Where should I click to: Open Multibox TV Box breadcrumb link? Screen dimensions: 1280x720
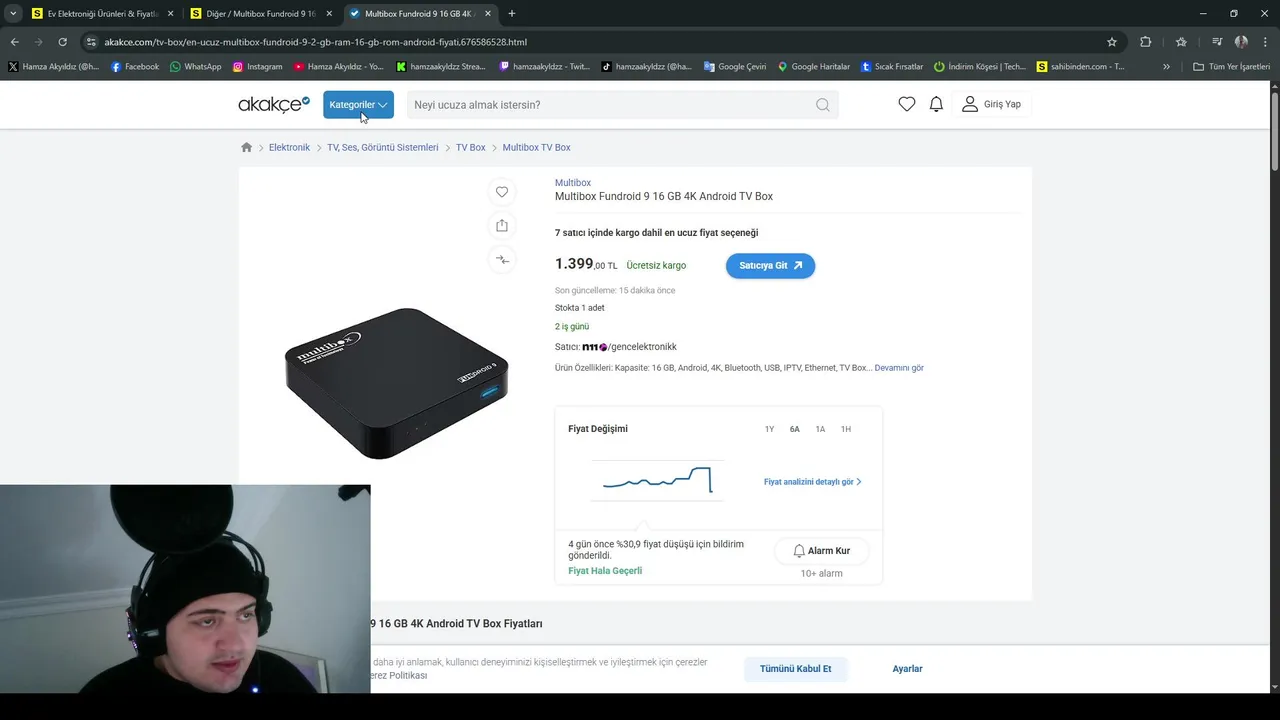pos(537,147)
